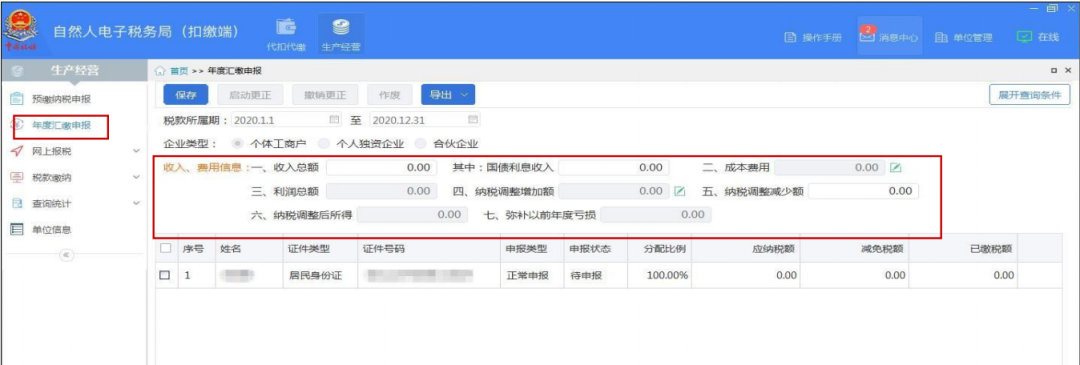Open end date calendar picker icon
Screen dimensions: 1080x365
(x=472, y=120)
